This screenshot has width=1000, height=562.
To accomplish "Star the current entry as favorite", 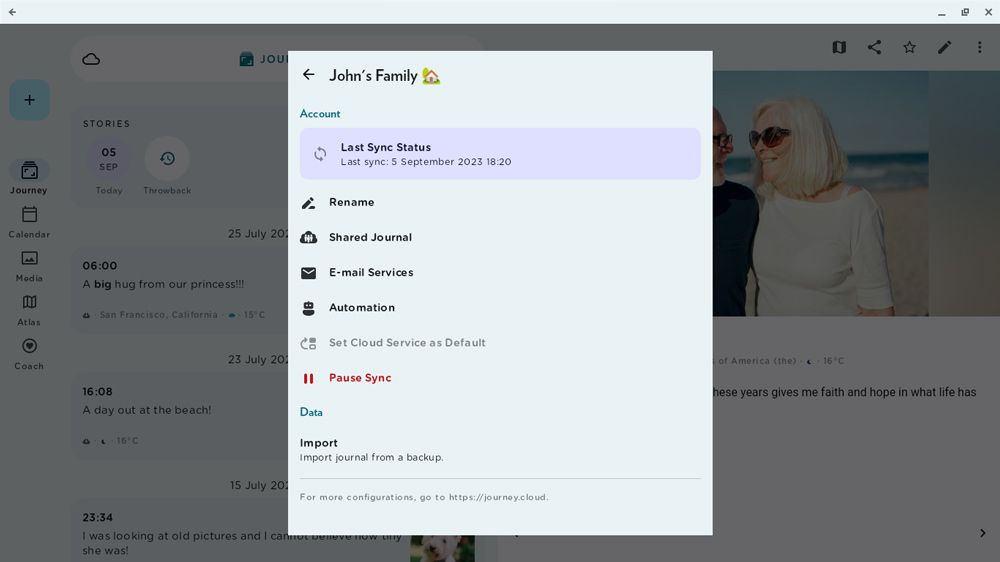I will [909, 47].
